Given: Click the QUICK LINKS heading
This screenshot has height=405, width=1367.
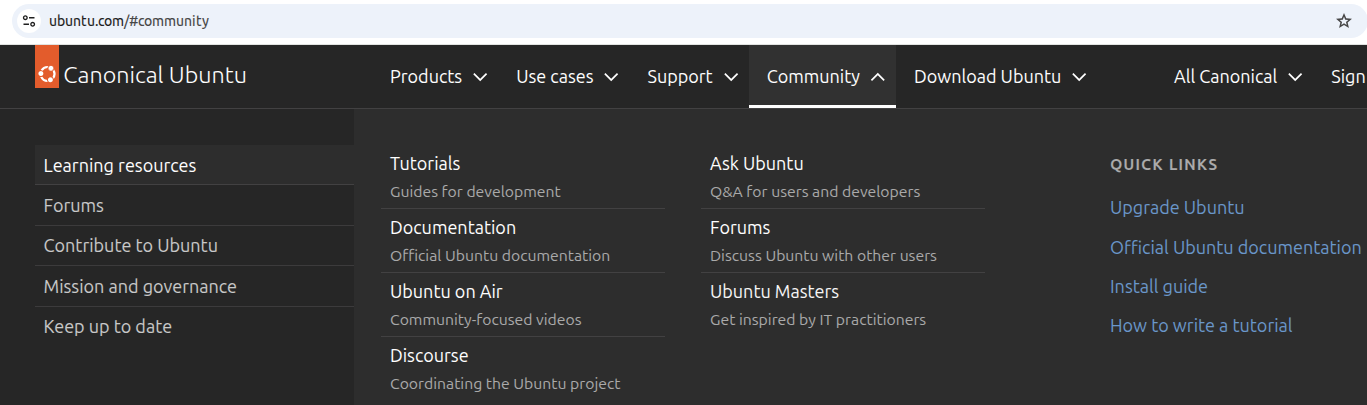Looking at the screenshot, I should point(1164,164).
